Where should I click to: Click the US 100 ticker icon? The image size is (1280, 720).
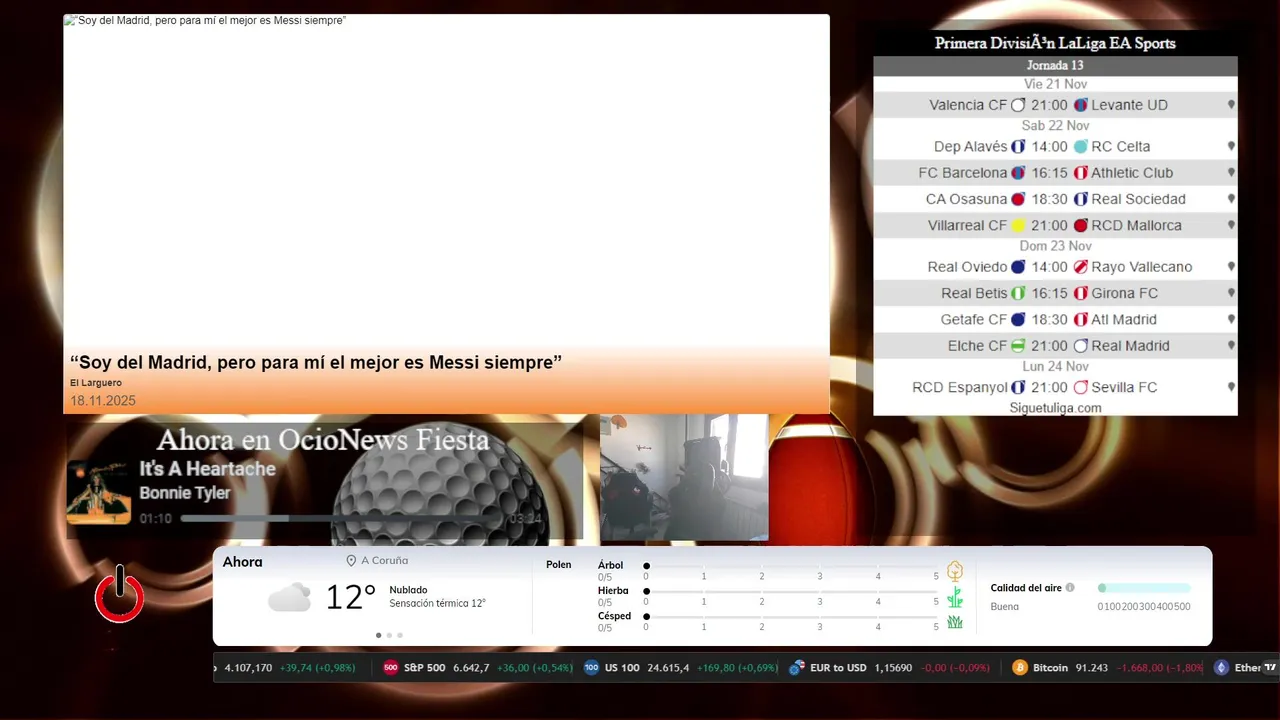(x=592, y=668)
